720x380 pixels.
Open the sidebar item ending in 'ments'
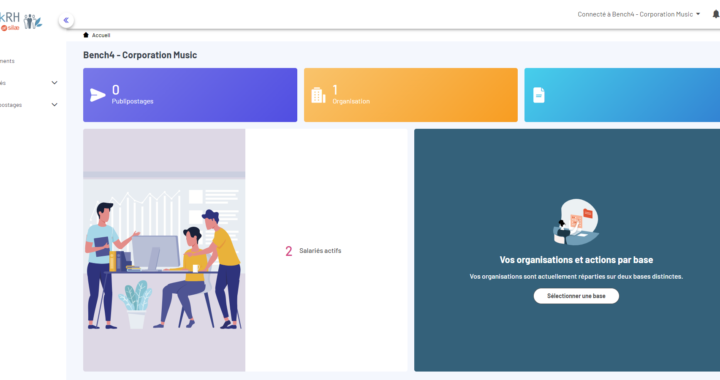click(x=7, y=61)
